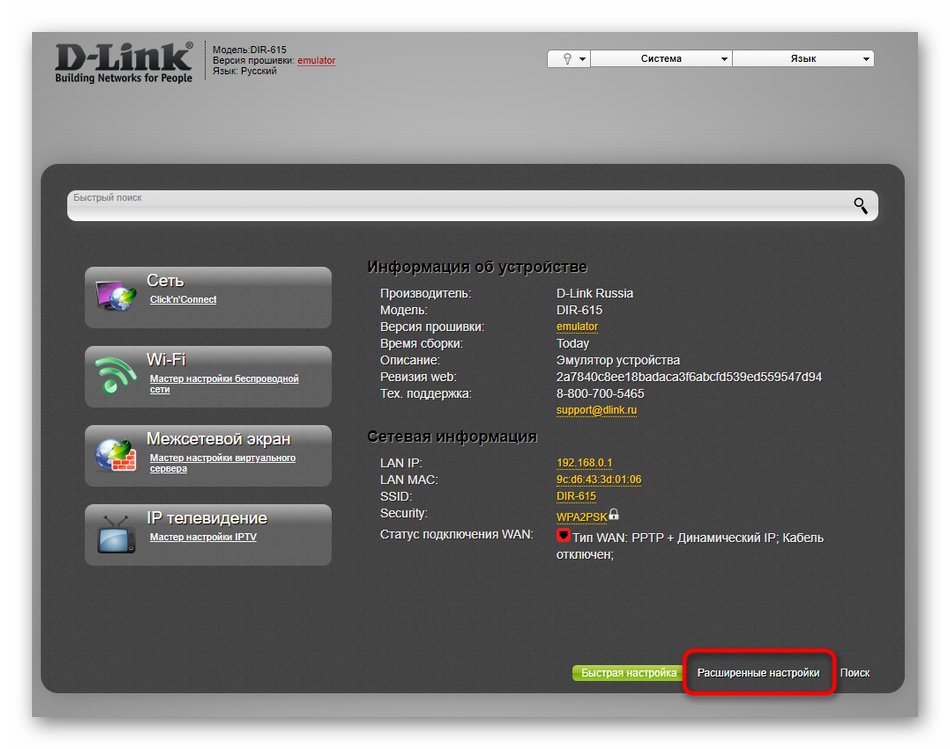Click the red WAN status indicator icon
Image resolution: width=950 pixels, height=749 pixels.
[x=563, y=536]
